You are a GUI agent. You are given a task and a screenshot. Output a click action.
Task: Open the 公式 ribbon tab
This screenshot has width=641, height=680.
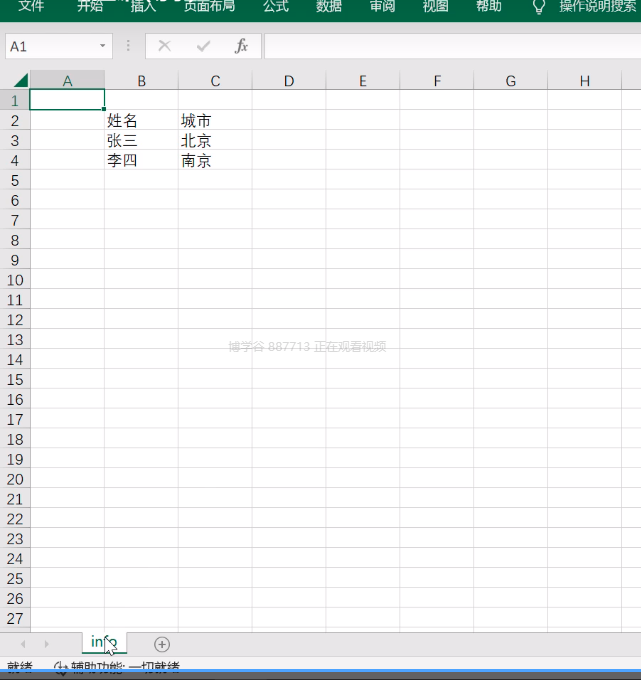click(x=276, y=6)
